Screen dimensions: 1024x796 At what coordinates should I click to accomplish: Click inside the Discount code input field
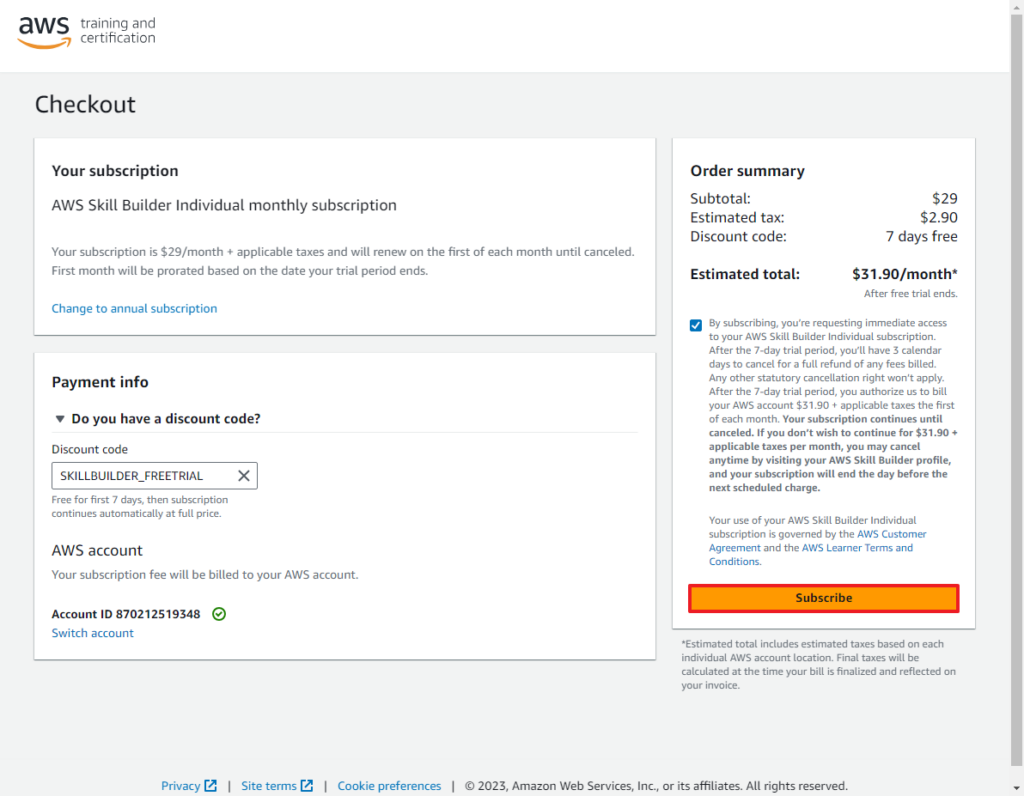[144, 475]
